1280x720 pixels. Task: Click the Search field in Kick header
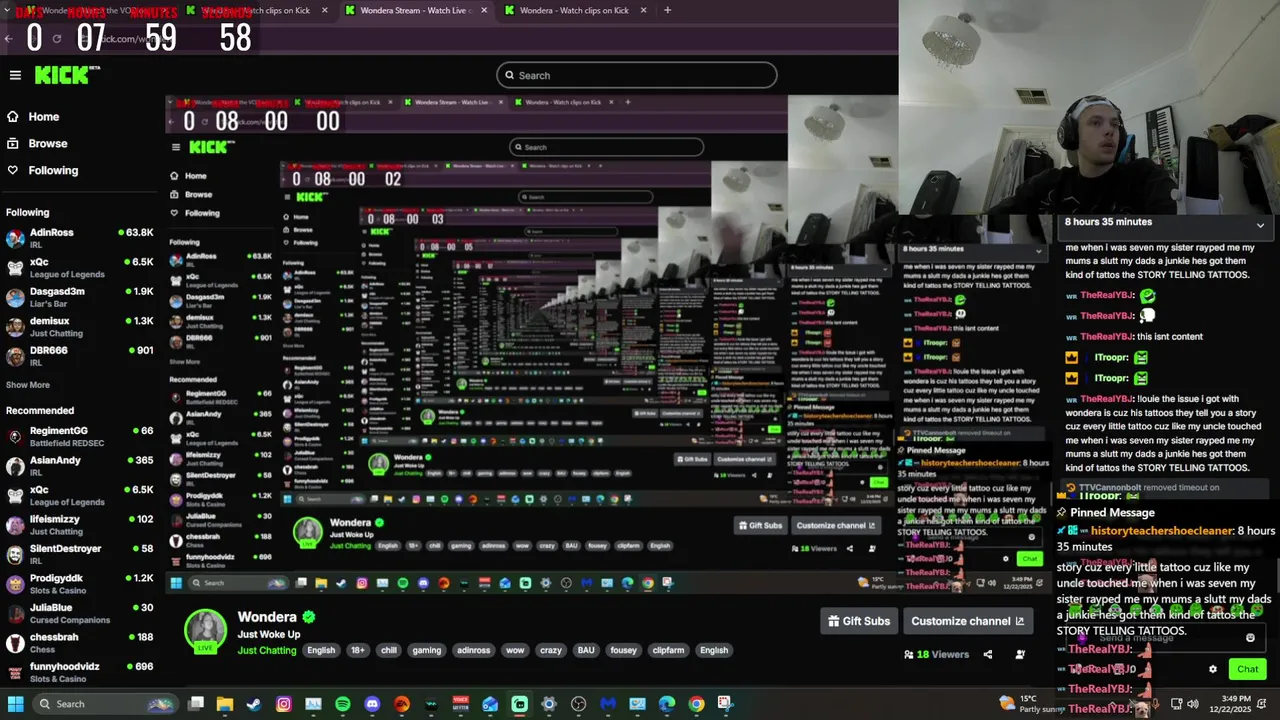636,75
